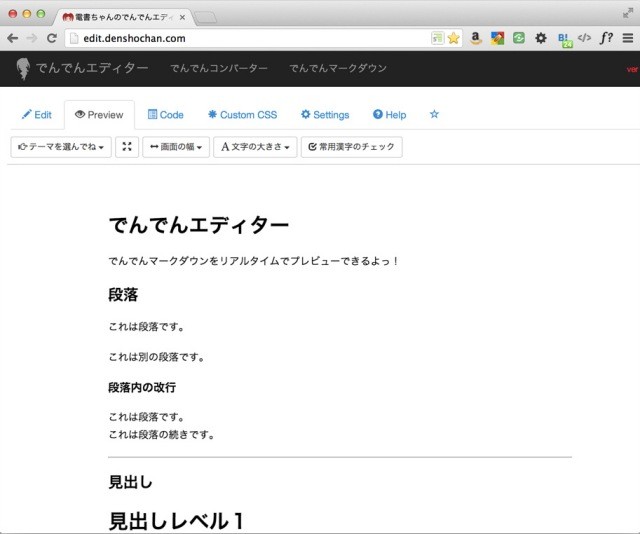Click the green page icon in address bar

437,38
